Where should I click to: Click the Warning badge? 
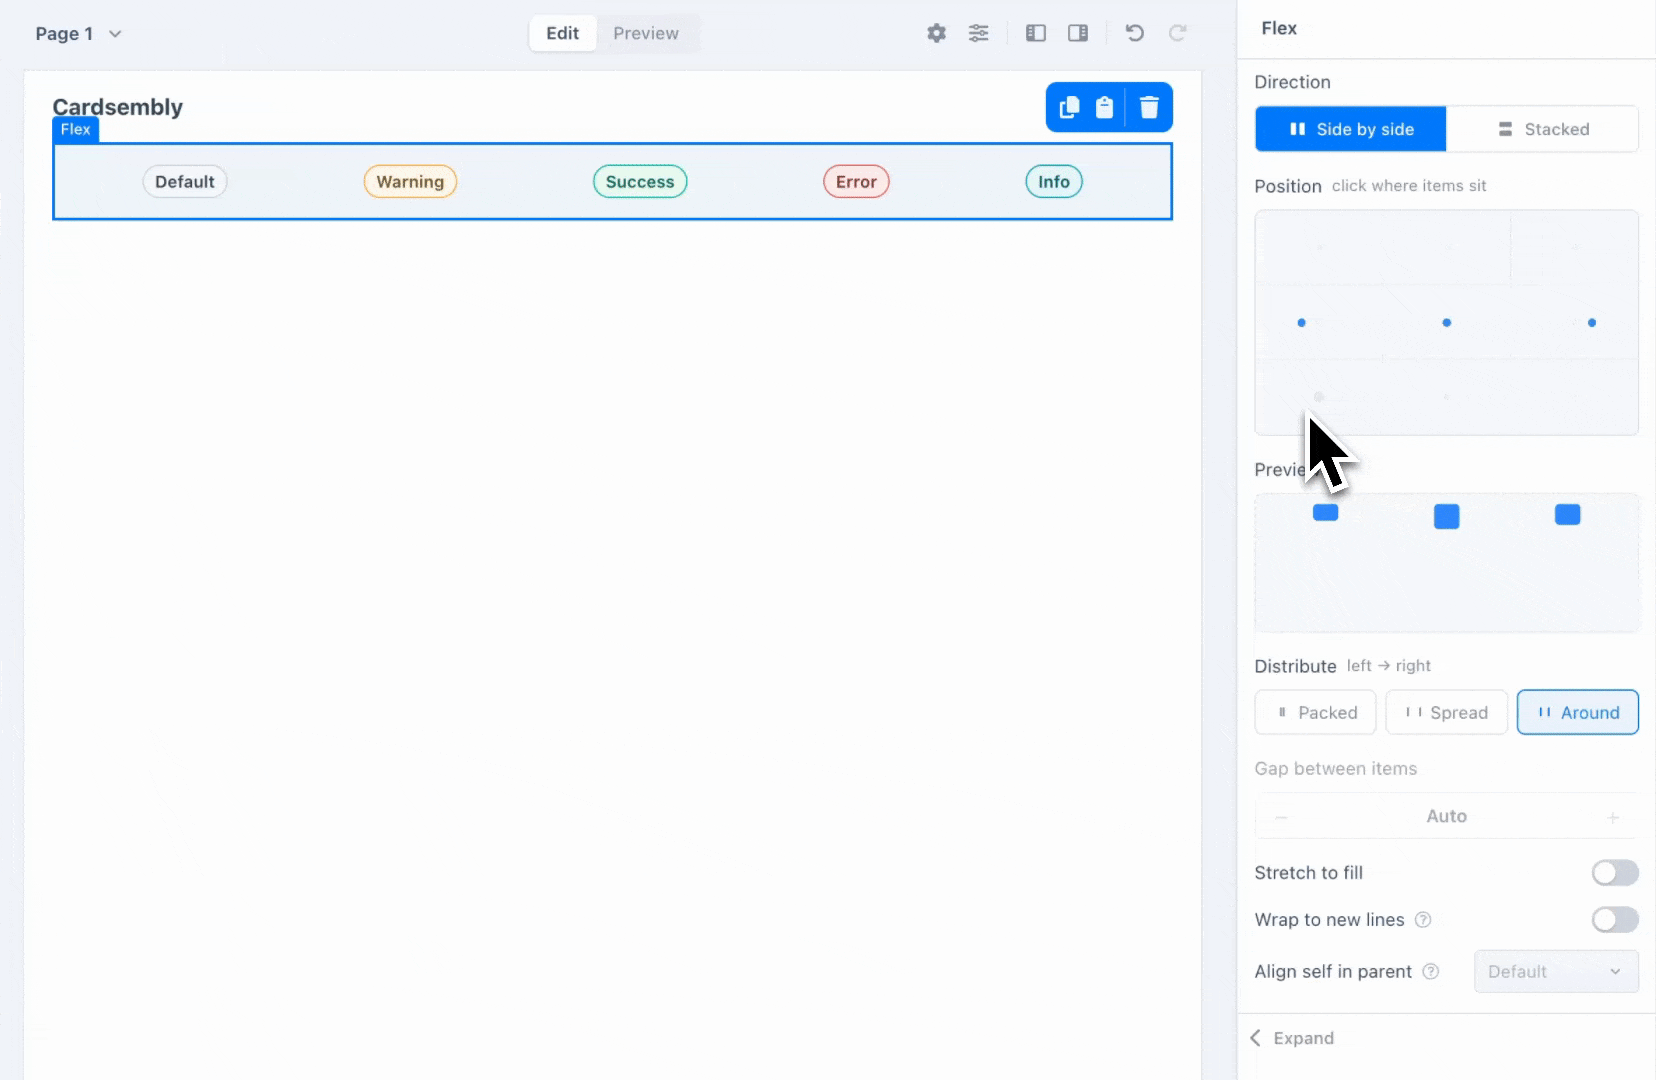(x=410, y=182)
